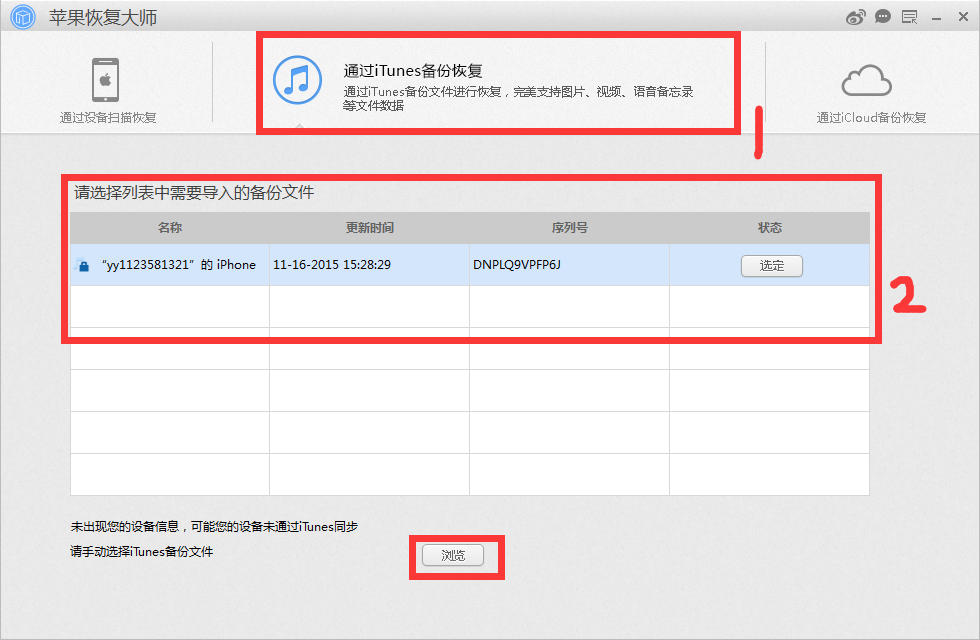Click the iTunes backup description text
980x640 pixels.
click(x=518, y=99)
